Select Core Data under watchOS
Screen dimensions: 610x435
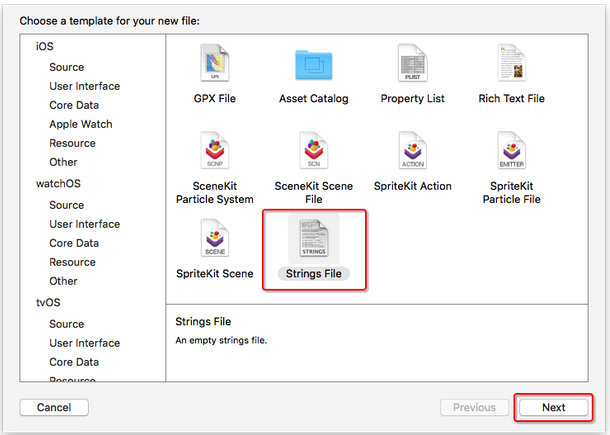tap(74, 243)
